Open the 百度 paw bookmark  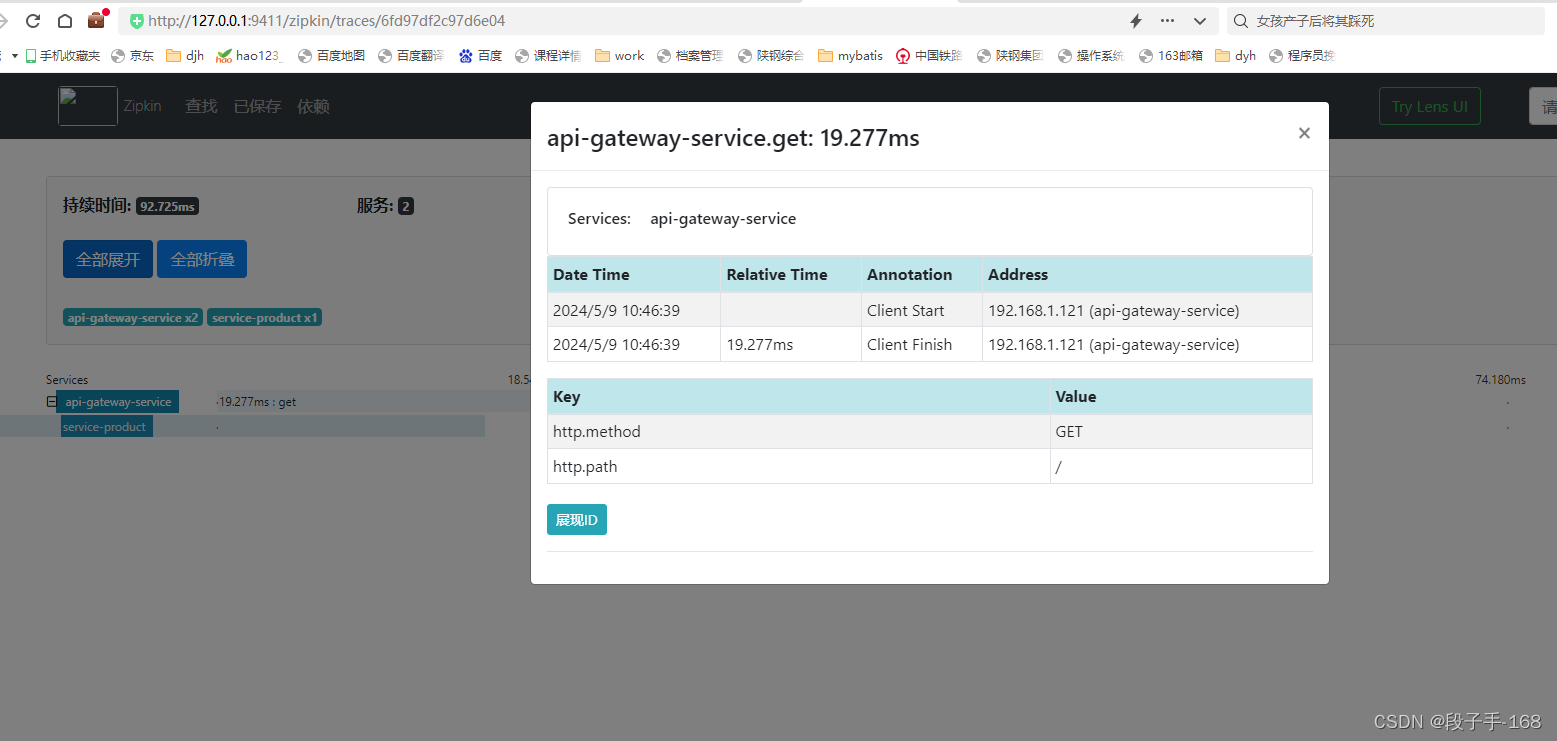coord(480,56)
